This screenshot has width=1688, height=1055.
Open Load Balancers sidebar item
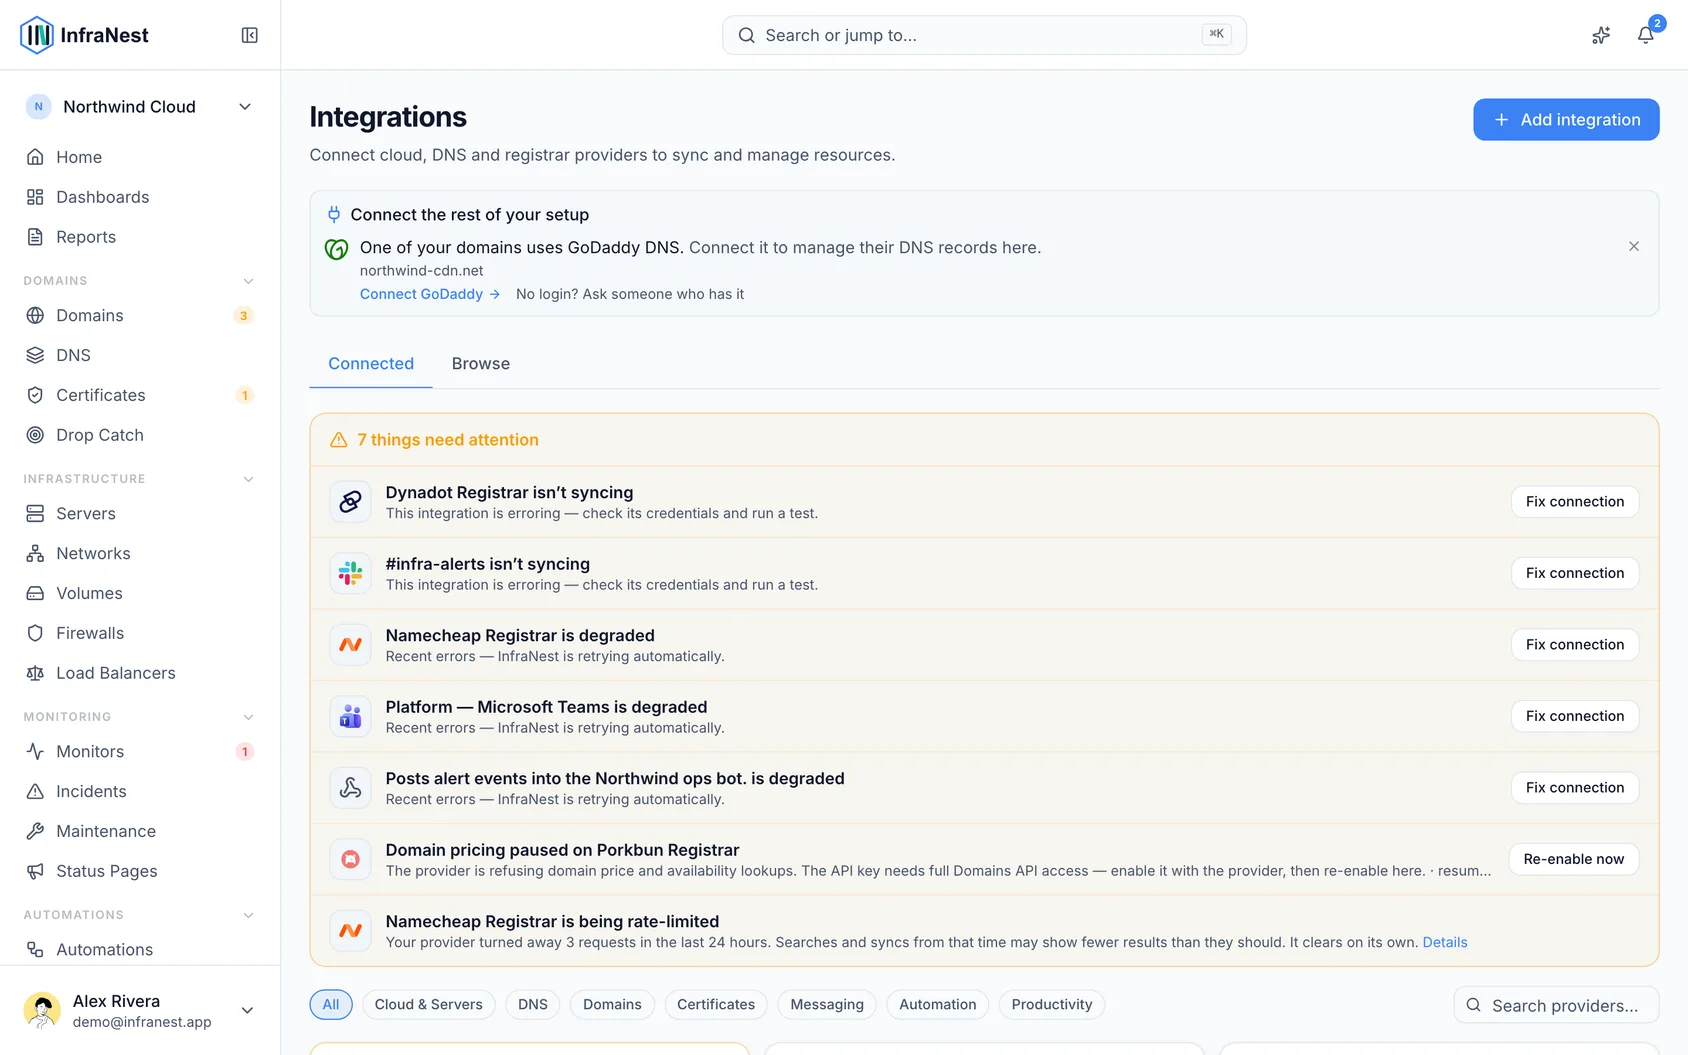click(140, 673)
